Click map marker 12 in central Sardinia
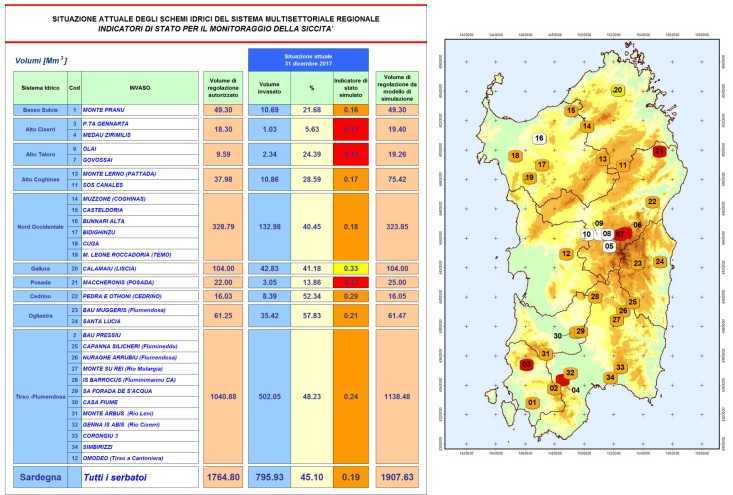The width and height of the screenshot is (733, 495). 566,254
